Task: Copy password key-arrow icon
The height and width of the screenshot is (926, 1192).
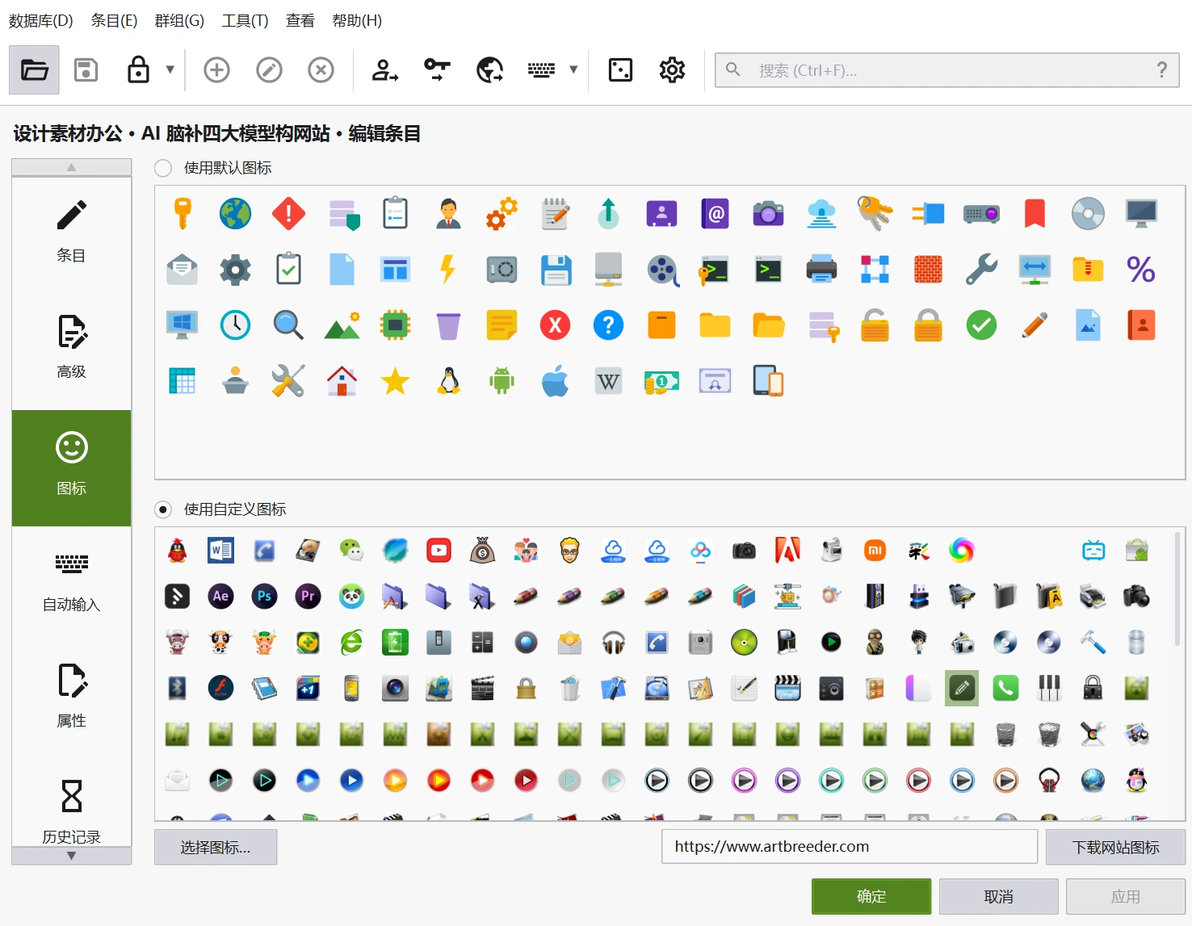Action: [x=437, y=70]
